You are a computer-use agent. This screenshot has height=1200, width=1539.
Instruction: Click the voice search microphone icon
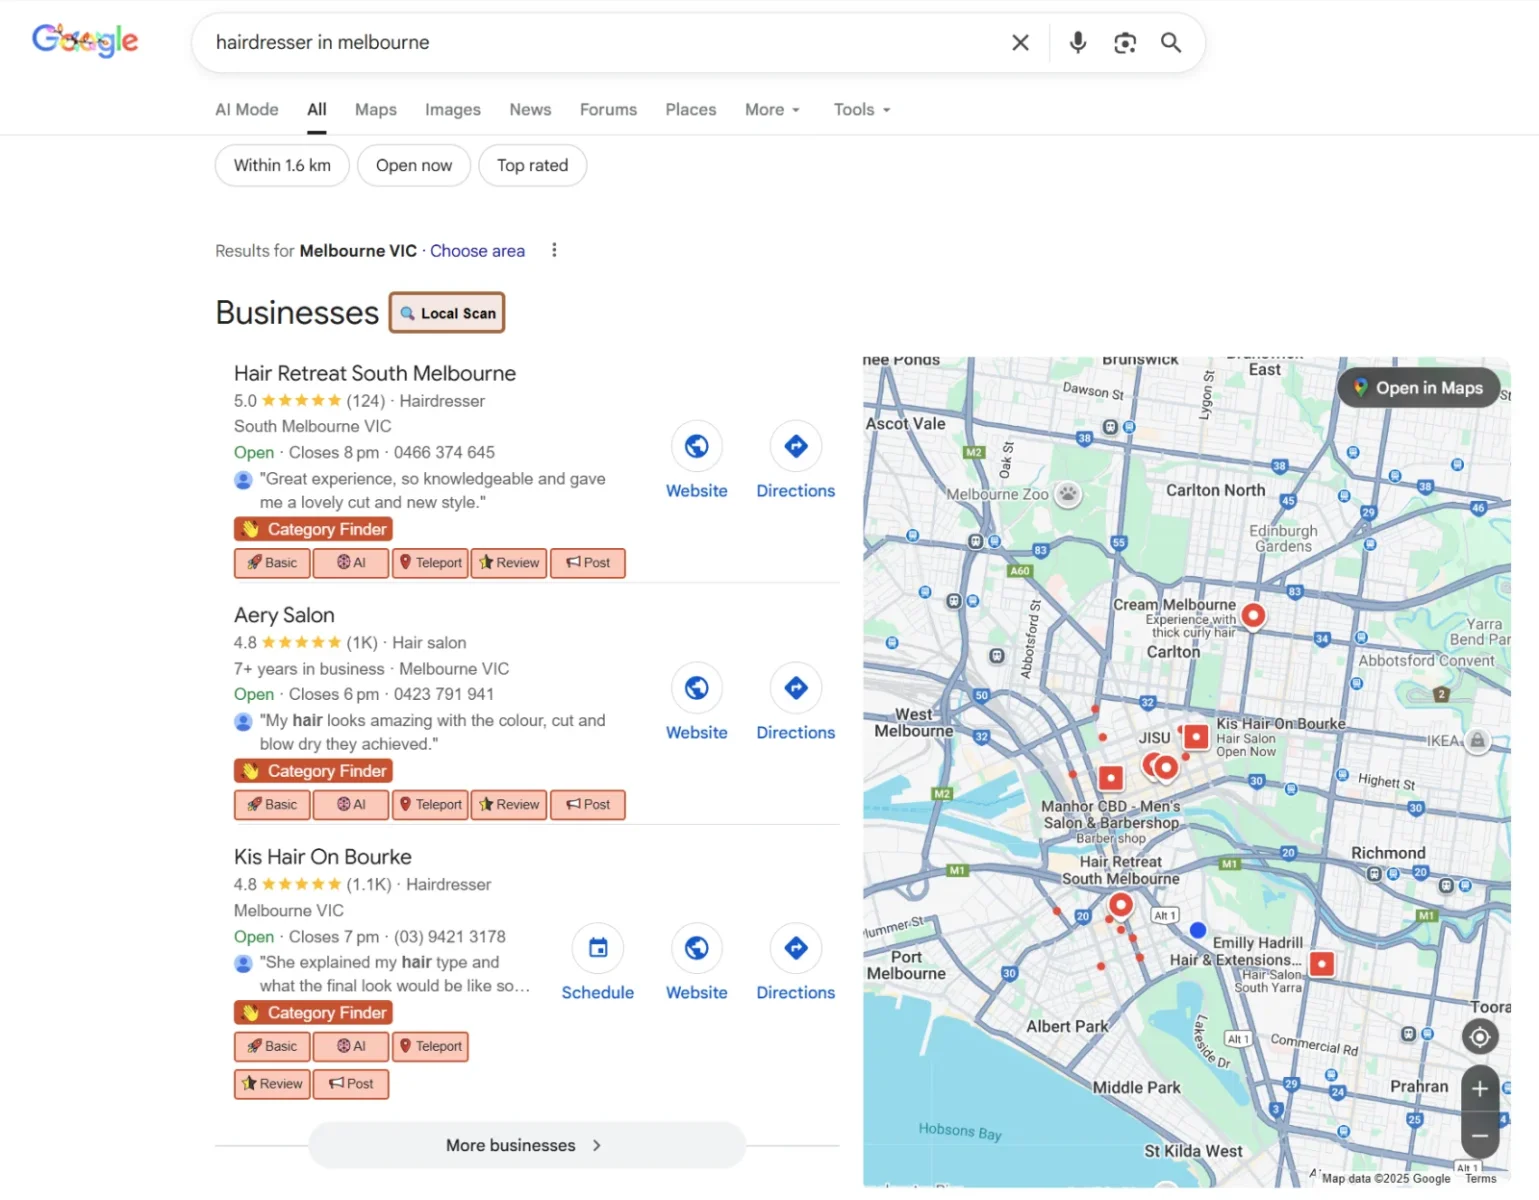click(x=1077, y=43)
